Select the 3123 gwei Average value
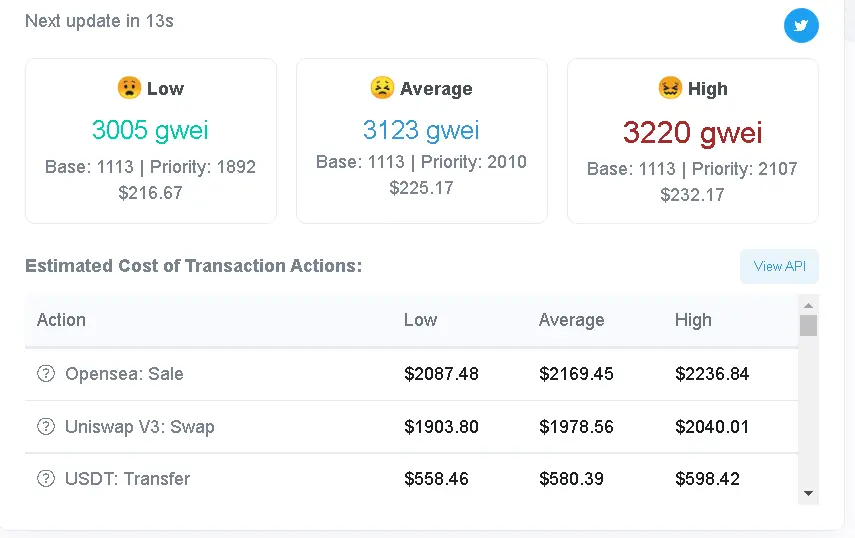Image resolution: width=855 pixels, height=538 pixels. pyautogui.click(x=421, y=130)
